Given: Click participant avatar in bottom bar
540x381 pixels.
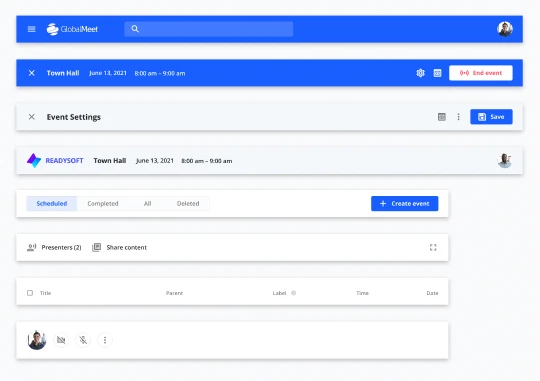Looking at the screenshot, I should click(37, 340).
